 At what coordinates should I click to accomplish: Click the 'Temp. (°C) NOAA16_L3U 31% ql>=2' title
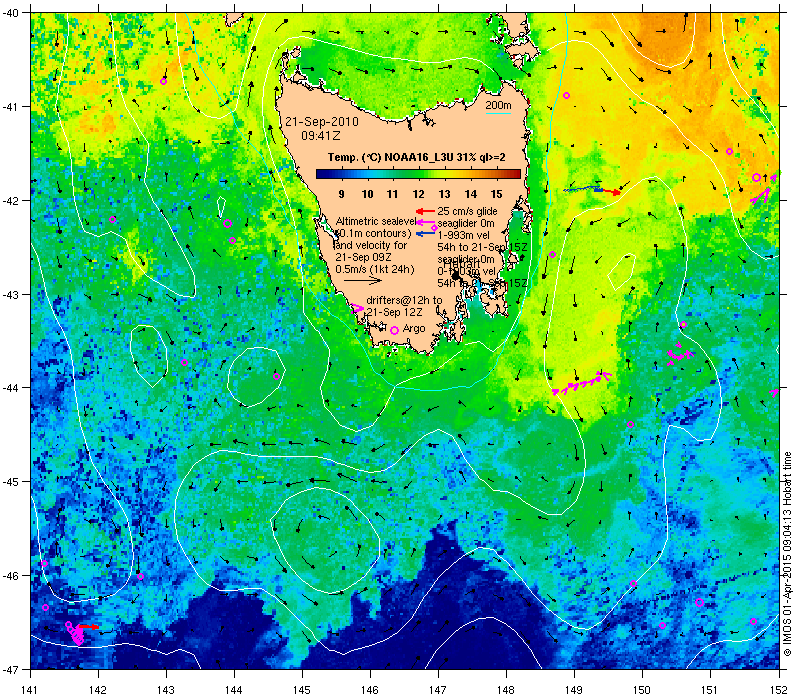(417, 157)
